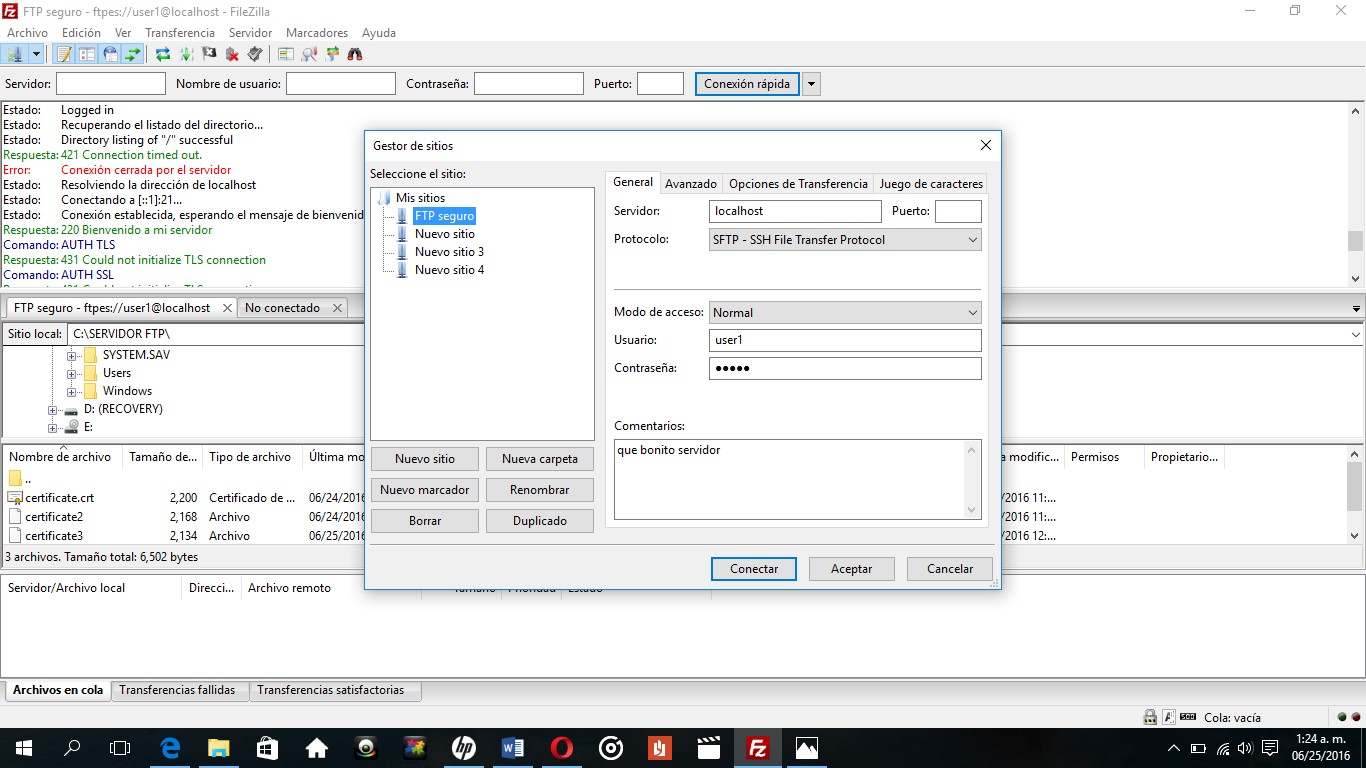
Task: Toggle the message log display
Action: [x=63, y=54]
